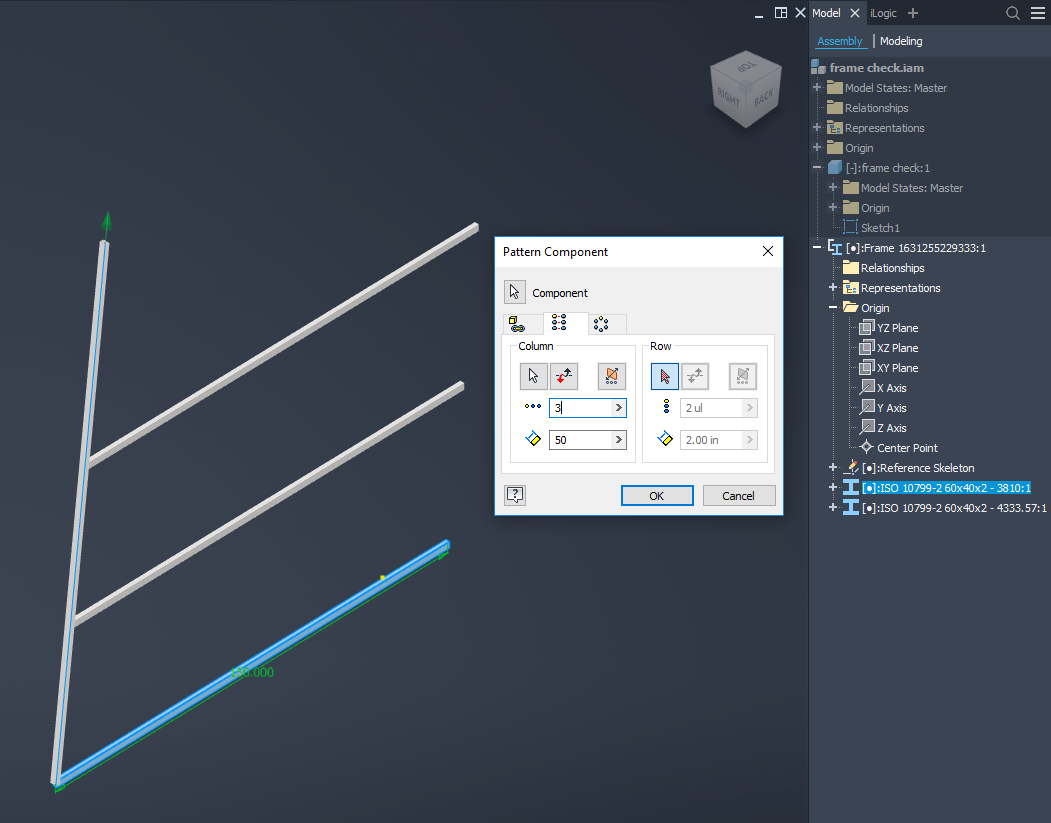This screenshot has height=823, width=1051.
Task: Click the 150.000 dimension in viewport
Action: [252, 672]
